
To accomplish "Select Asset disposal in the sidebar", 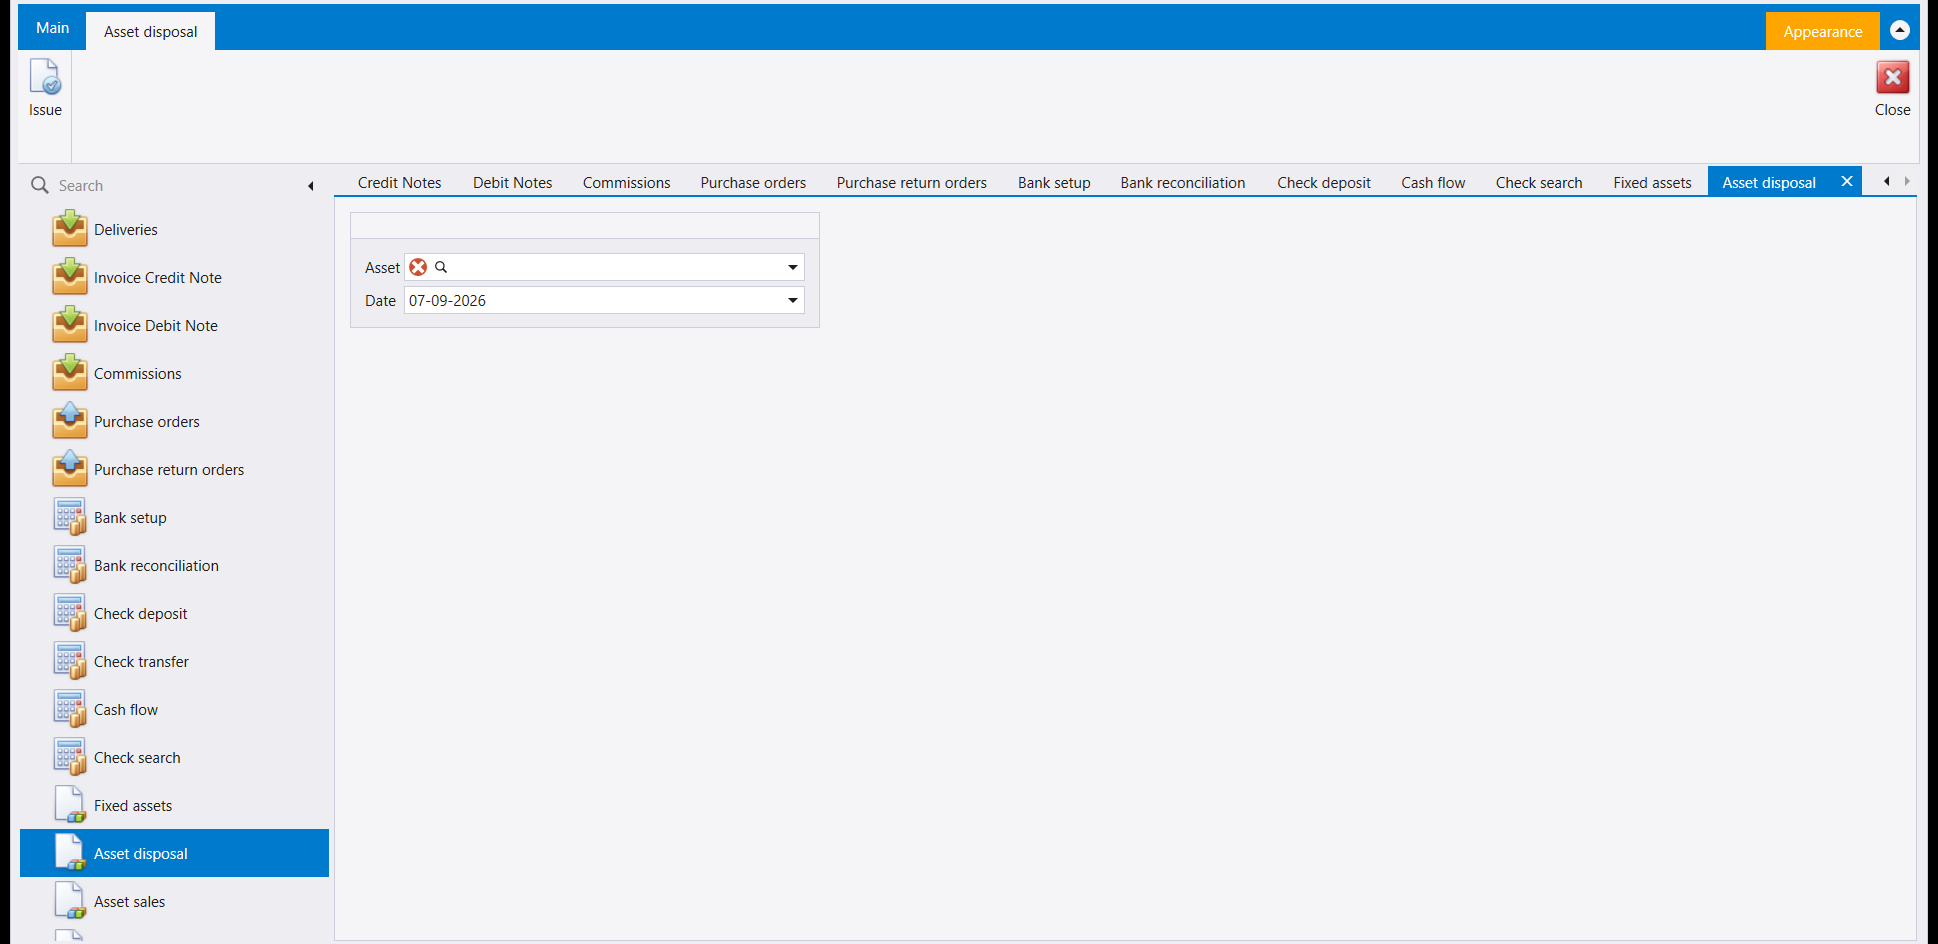I will (174, 853).
